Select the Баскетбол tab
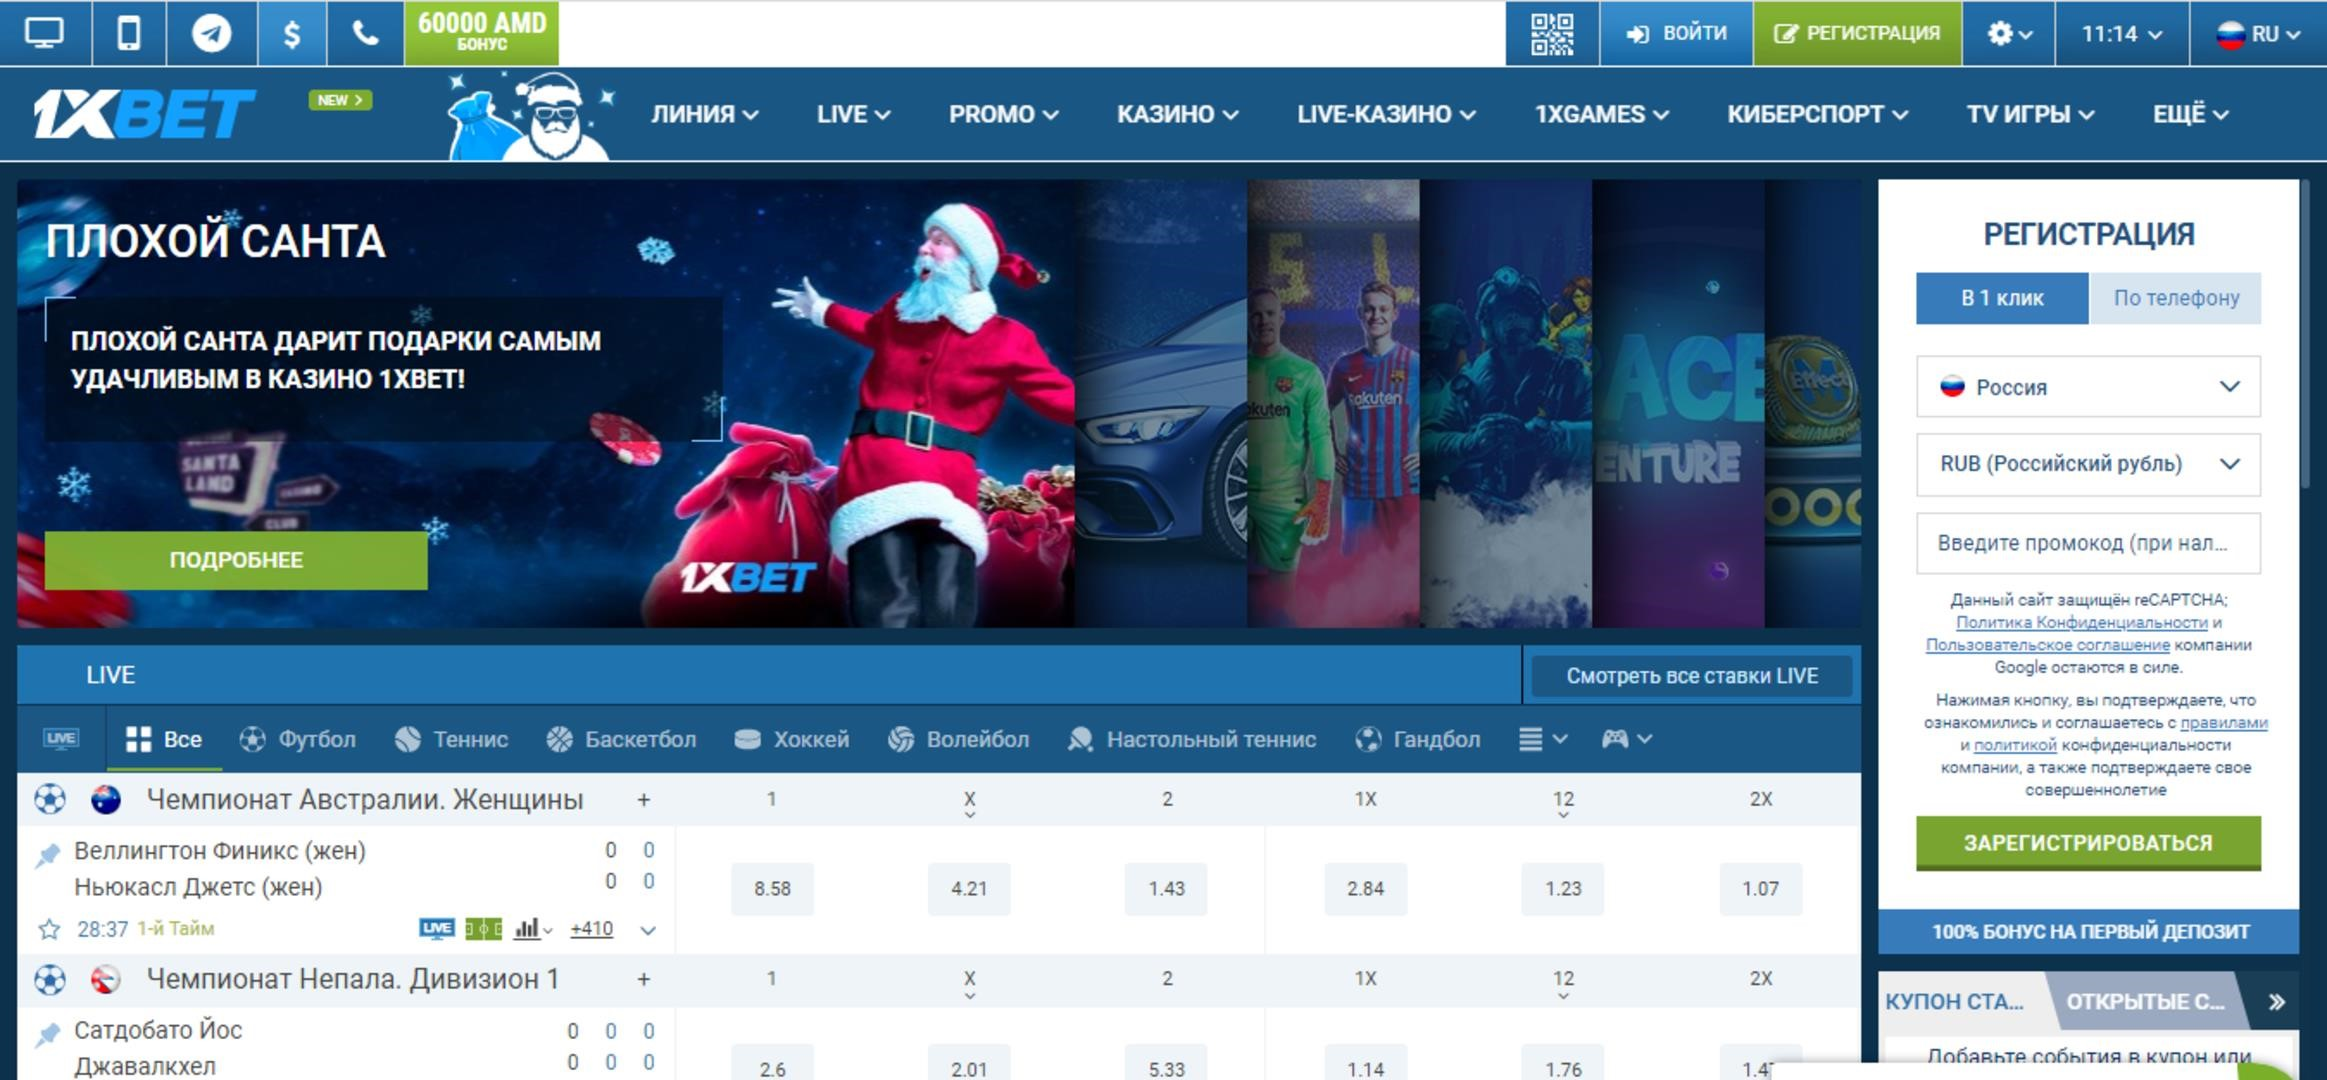 coord(621,739)
